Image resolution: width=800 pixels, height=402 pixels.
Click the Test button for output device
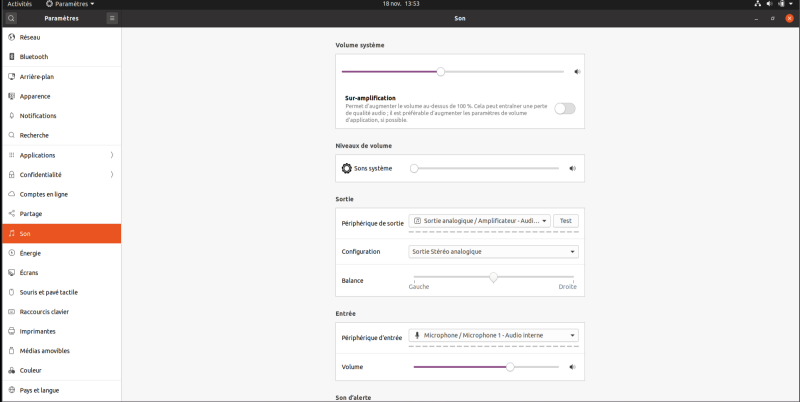566,221
